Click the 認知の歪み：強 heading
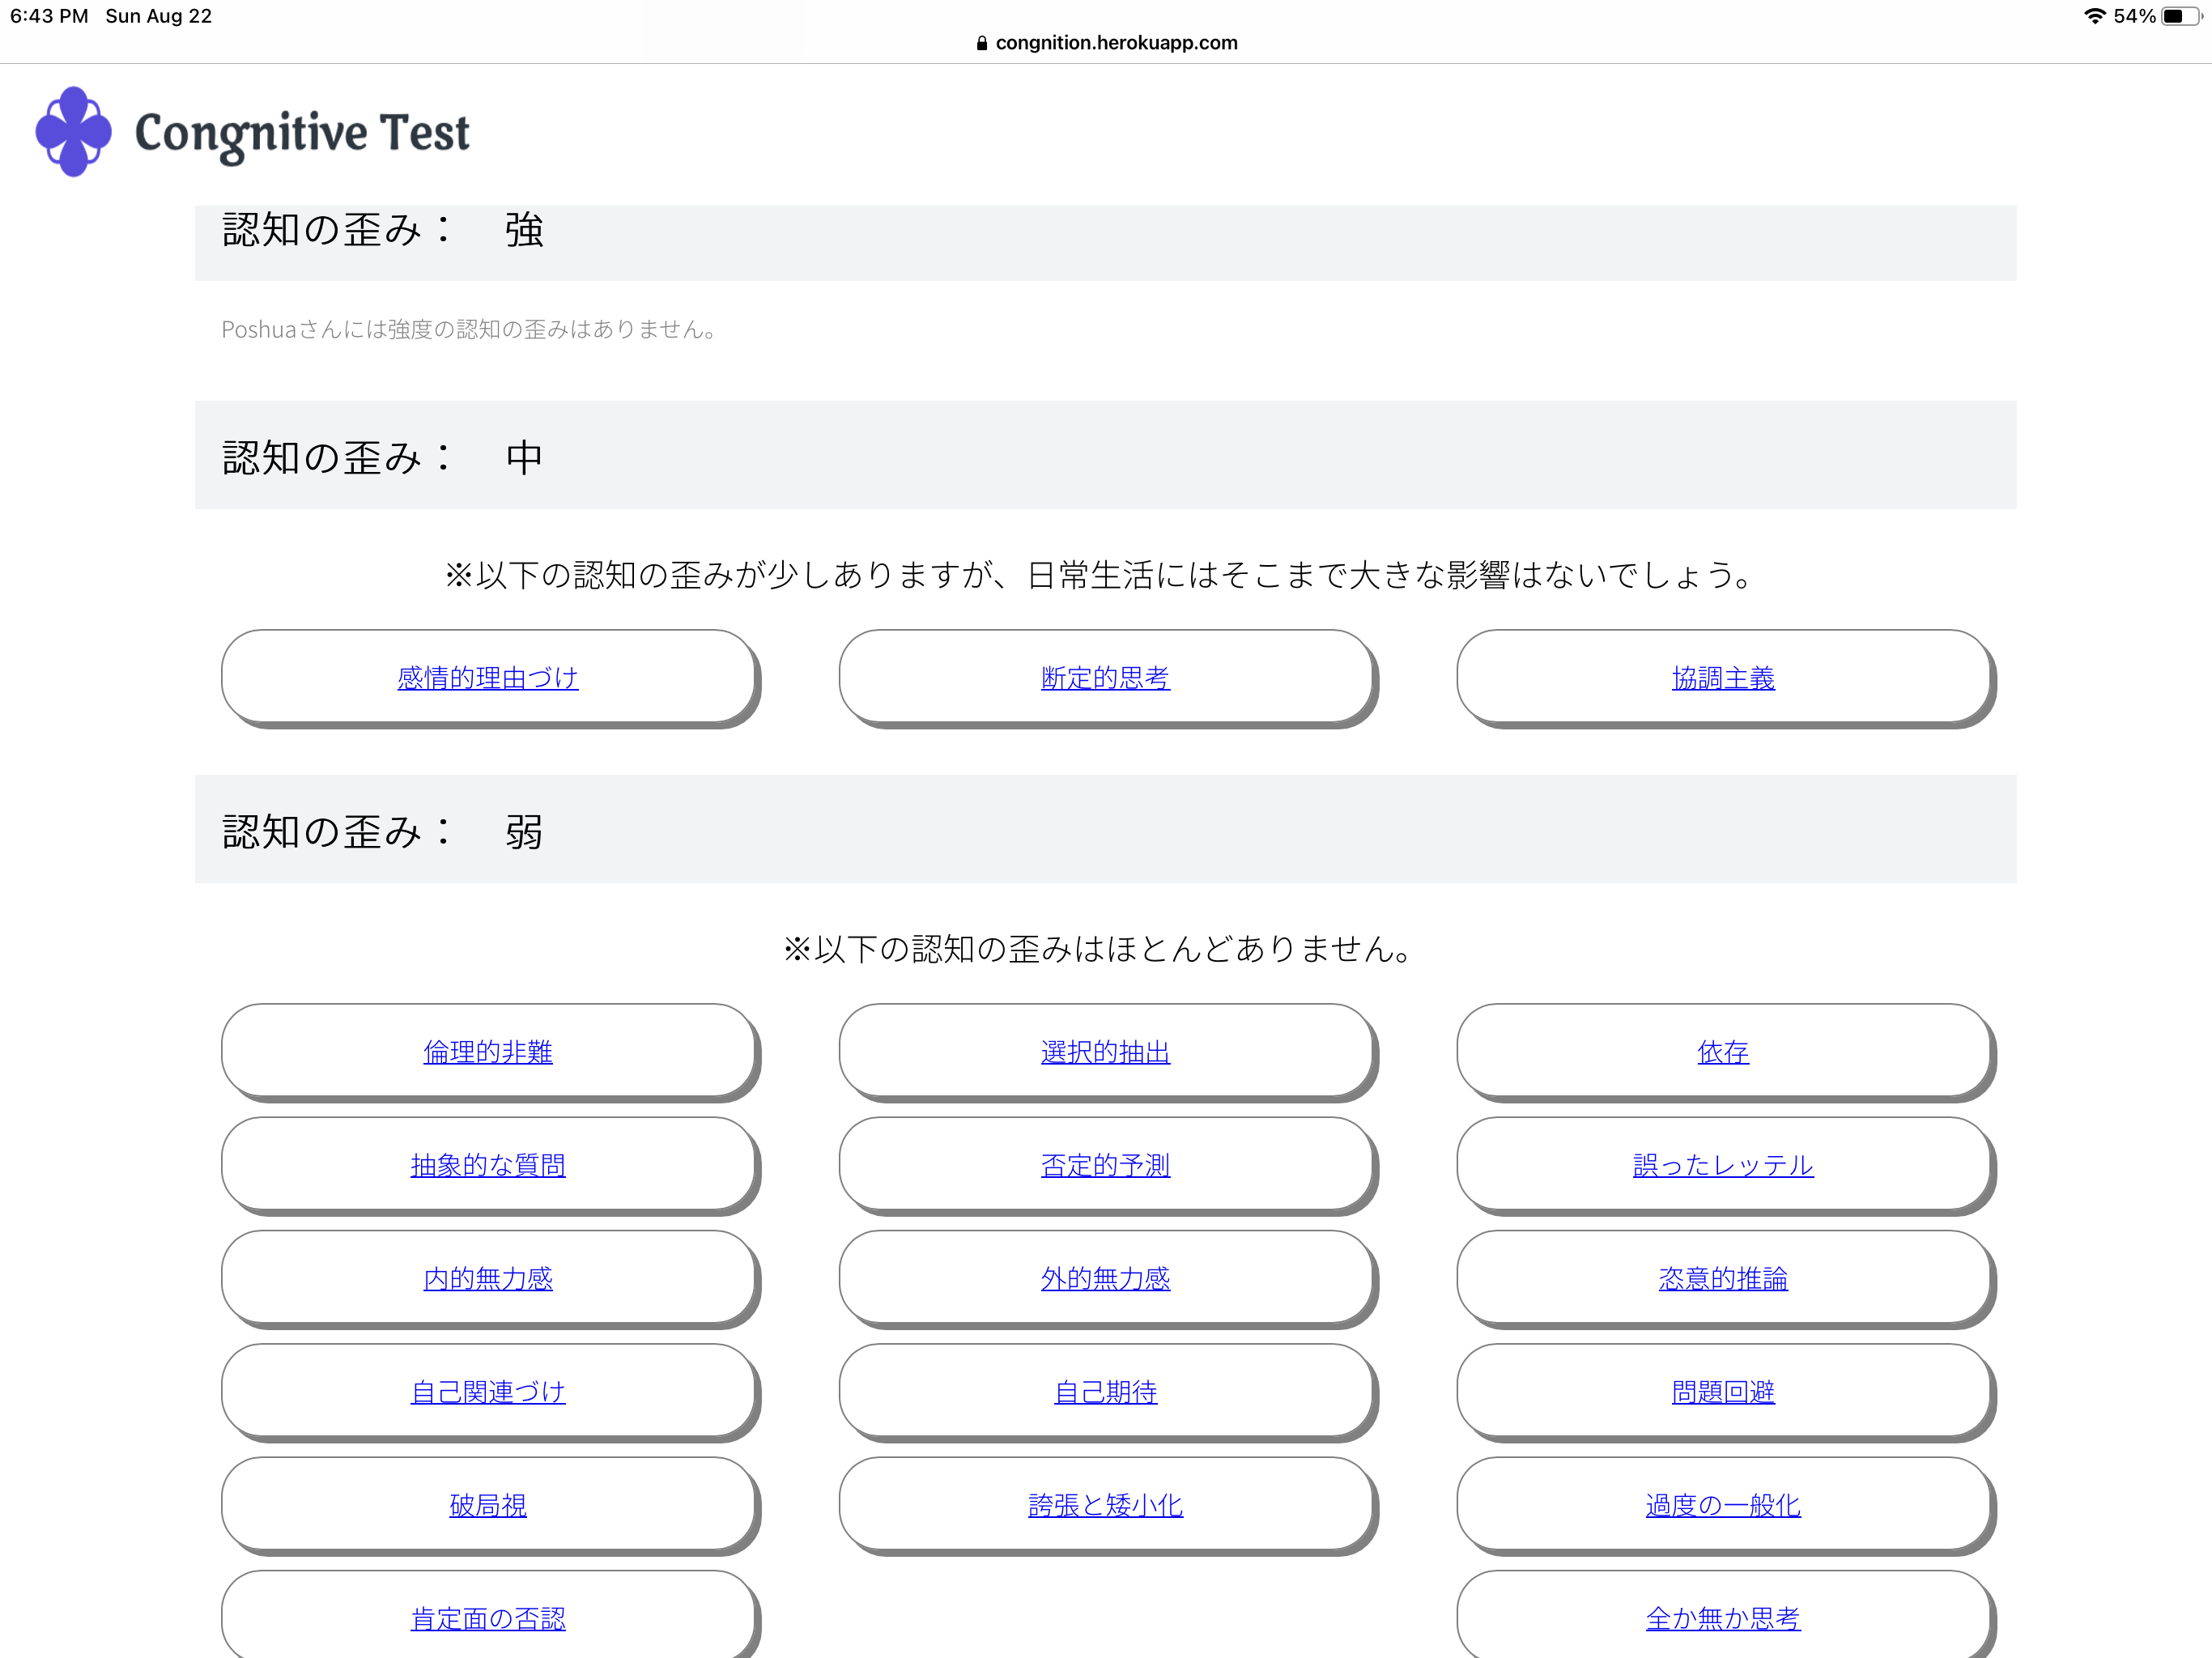The height and width of the screenshot is (1658, 2212). (382, 231)
